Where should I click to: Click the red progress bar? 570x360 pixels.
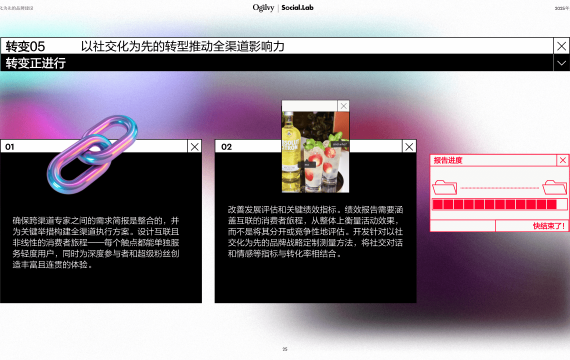tap(499, 204)
